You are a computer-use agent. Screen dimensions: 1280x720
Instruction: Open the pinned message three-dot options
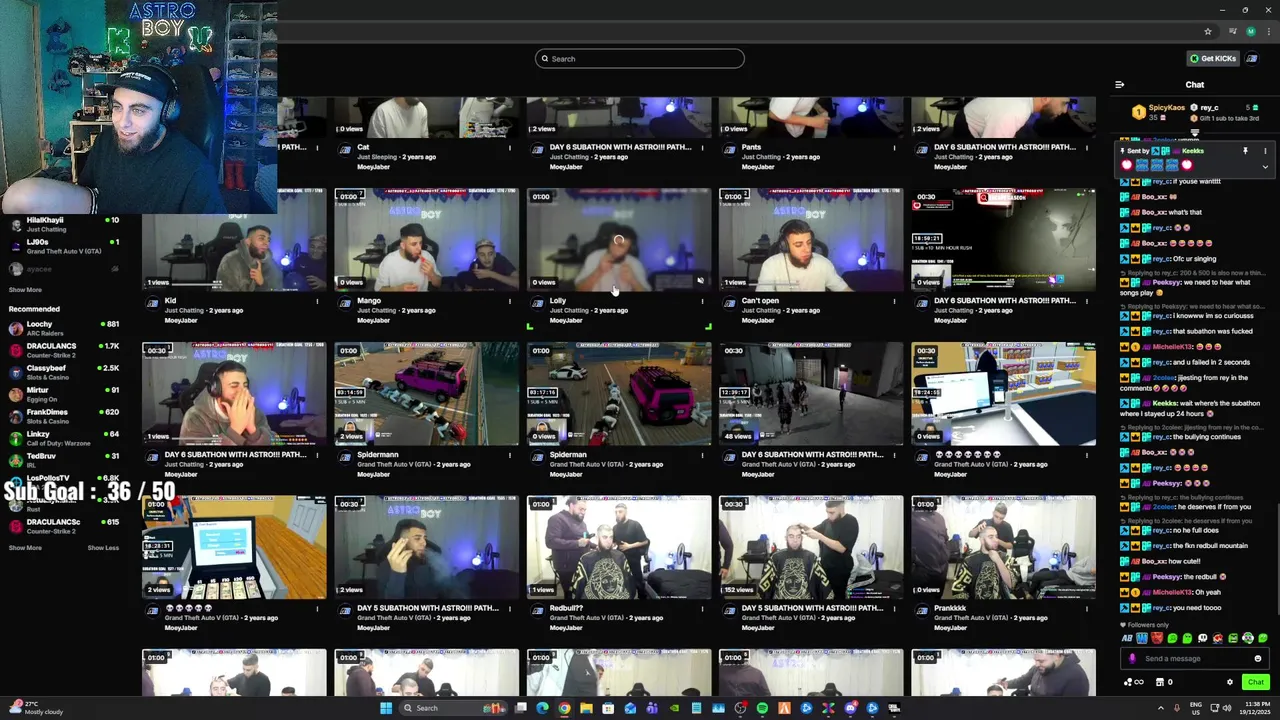pyautogui.click(x=1265, y=151)
